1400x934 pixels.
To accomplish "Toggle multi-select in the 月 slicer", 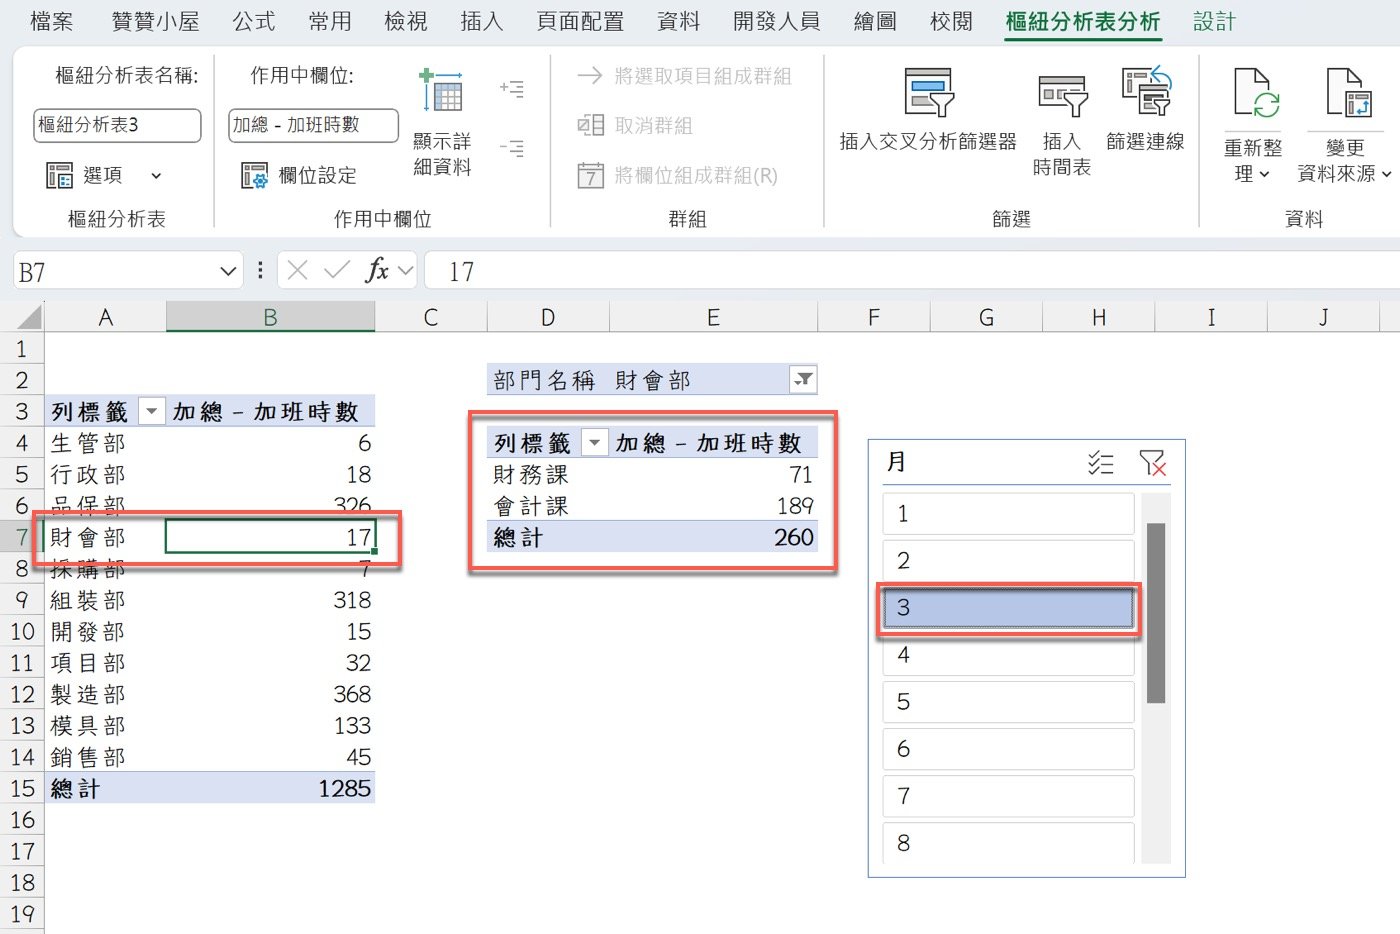I will 1100,463.
